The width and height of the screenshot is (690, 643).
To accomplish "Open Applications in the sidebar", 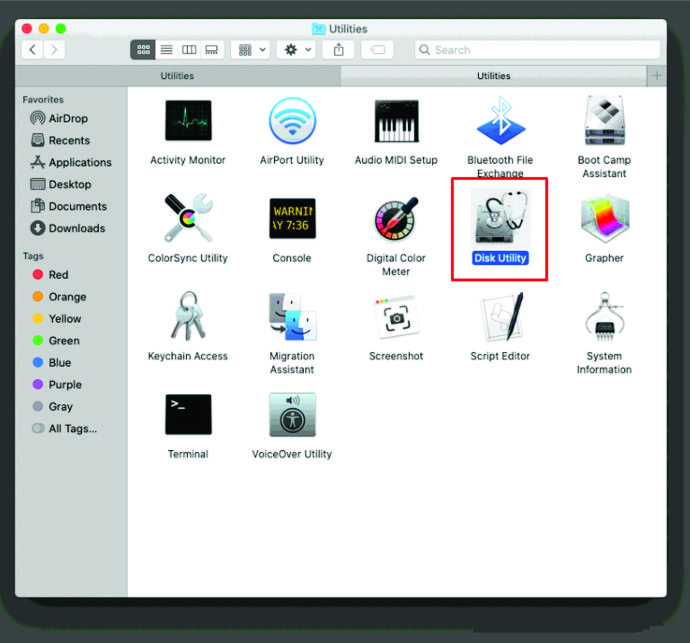I will pos(71,162).
